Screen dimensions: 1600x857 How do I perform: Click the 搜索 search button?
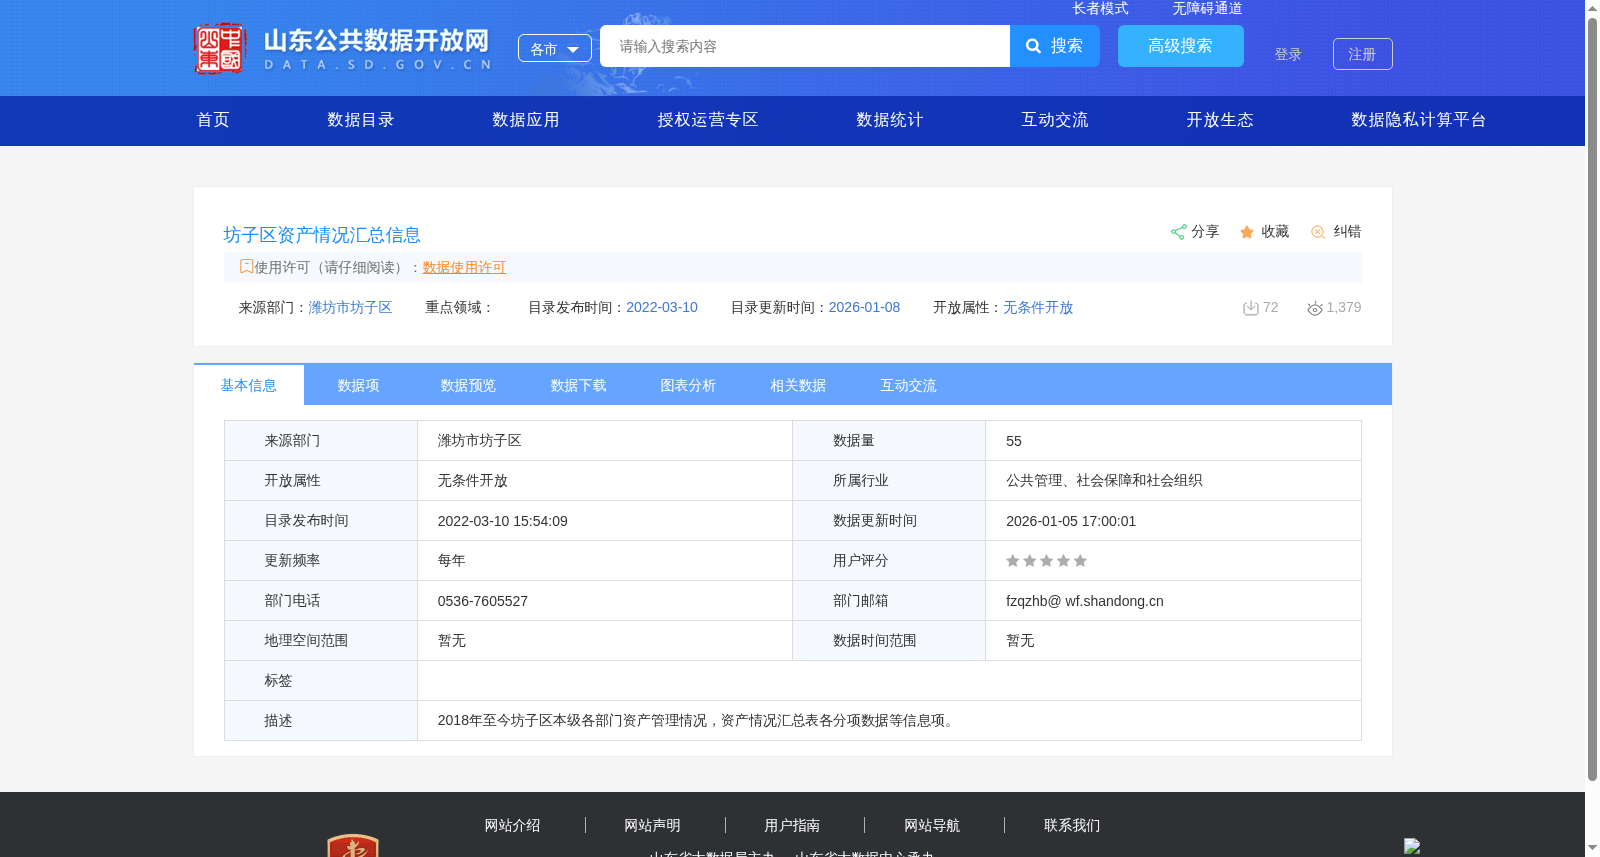[1055, 46]
